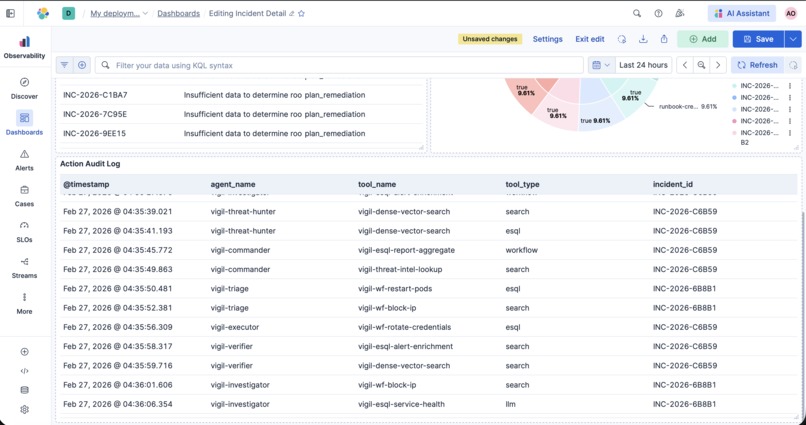Open the calendar quick time menu
The height and width of the screenshot is (425, 806).
[x=600, y=65]
